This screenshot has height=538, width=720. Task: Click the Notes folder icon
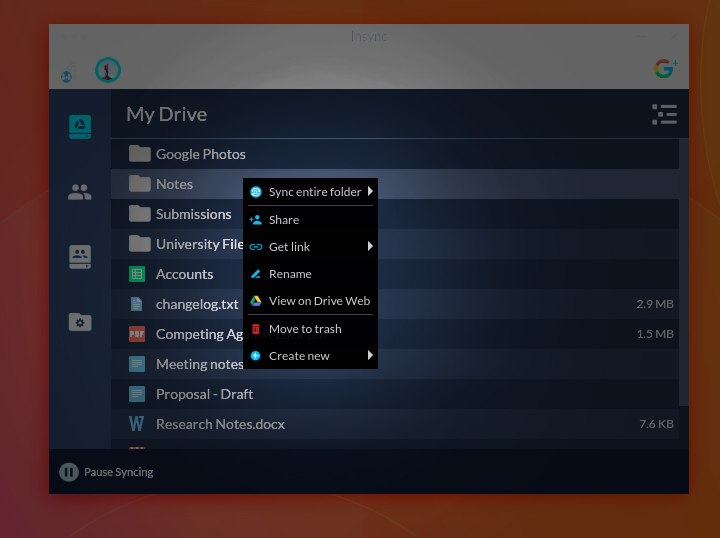coord(140,184)
